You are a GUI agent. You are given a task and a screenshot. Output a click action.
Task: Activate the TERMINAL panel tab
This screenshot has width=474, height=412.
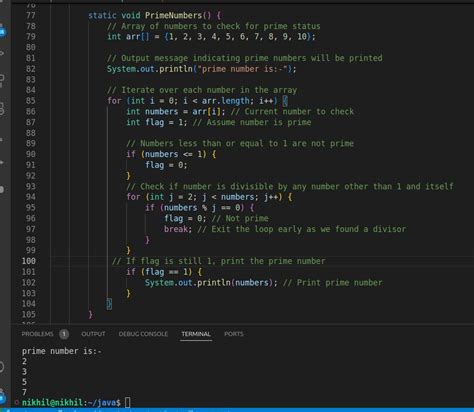(196, 334)
